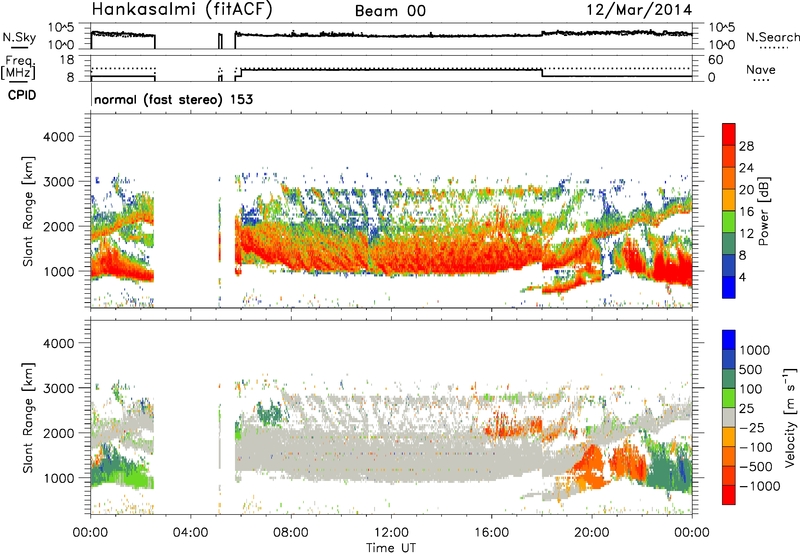The height and width of the screenshot is (554, 800).
Task: Click the '08:00' time axis label
Action: click(x=291, y=533)
